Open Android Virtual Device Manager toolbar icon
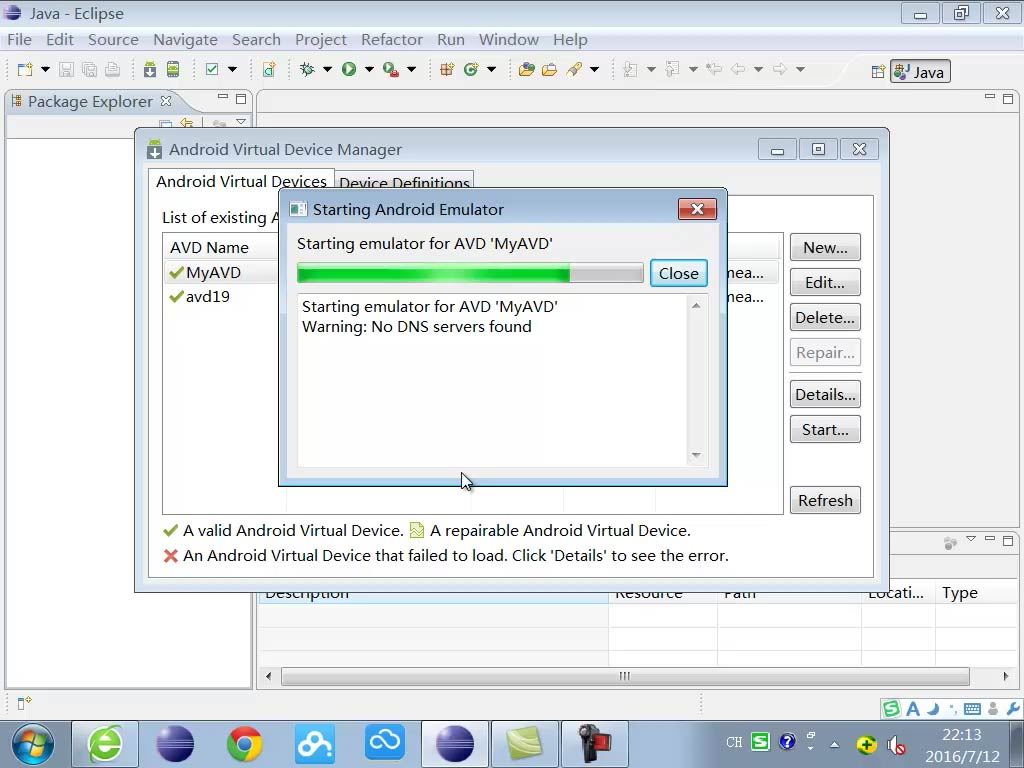Screen dimensions: 1024x768 coord(173,69)
